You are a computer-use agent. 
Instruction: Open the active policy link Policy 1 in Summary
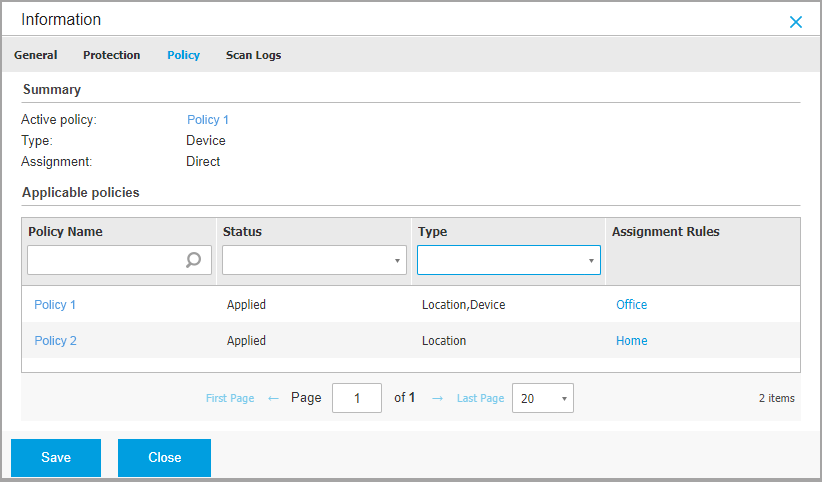pos(208,120)
